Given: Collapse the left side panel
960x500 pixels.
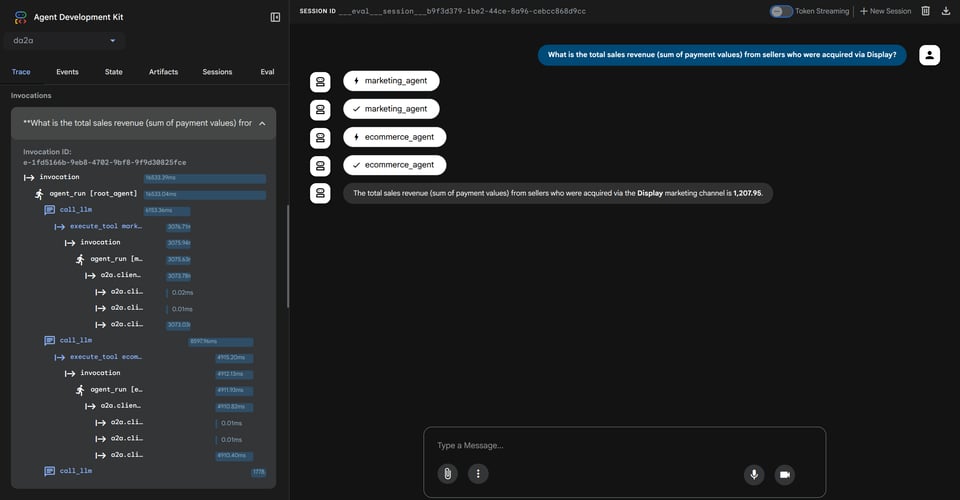Looking at the screenshot, I should point(276,17).
